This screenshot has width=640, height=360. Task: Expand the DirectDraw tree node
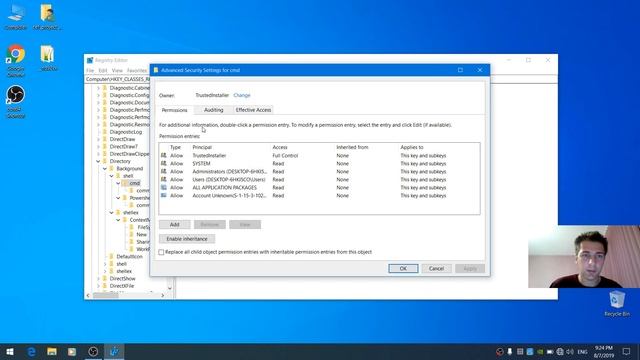pos(98,139)
